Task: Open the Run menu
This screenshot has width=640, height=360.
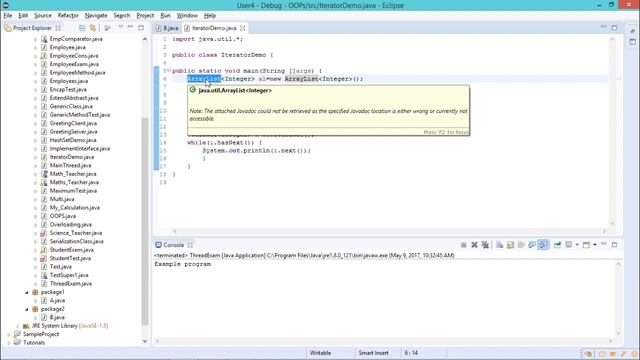Action: [165, 16]
